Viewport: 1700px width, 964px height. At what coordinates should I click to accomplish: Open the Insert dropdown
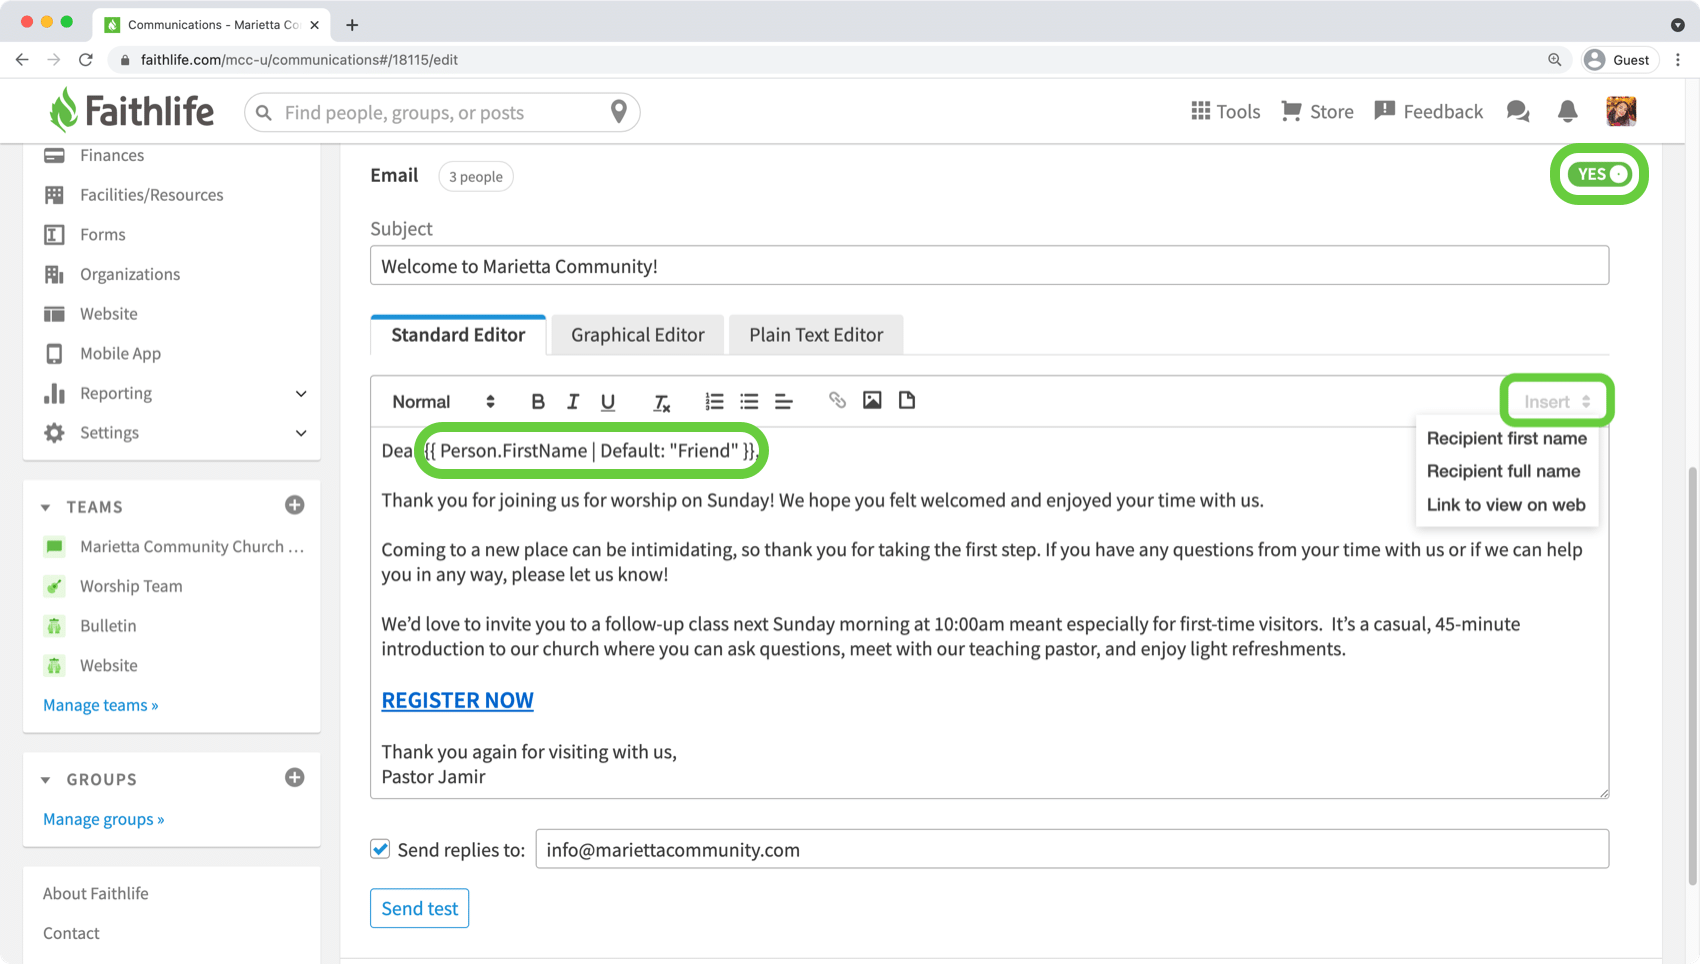tap(1557, 401)
